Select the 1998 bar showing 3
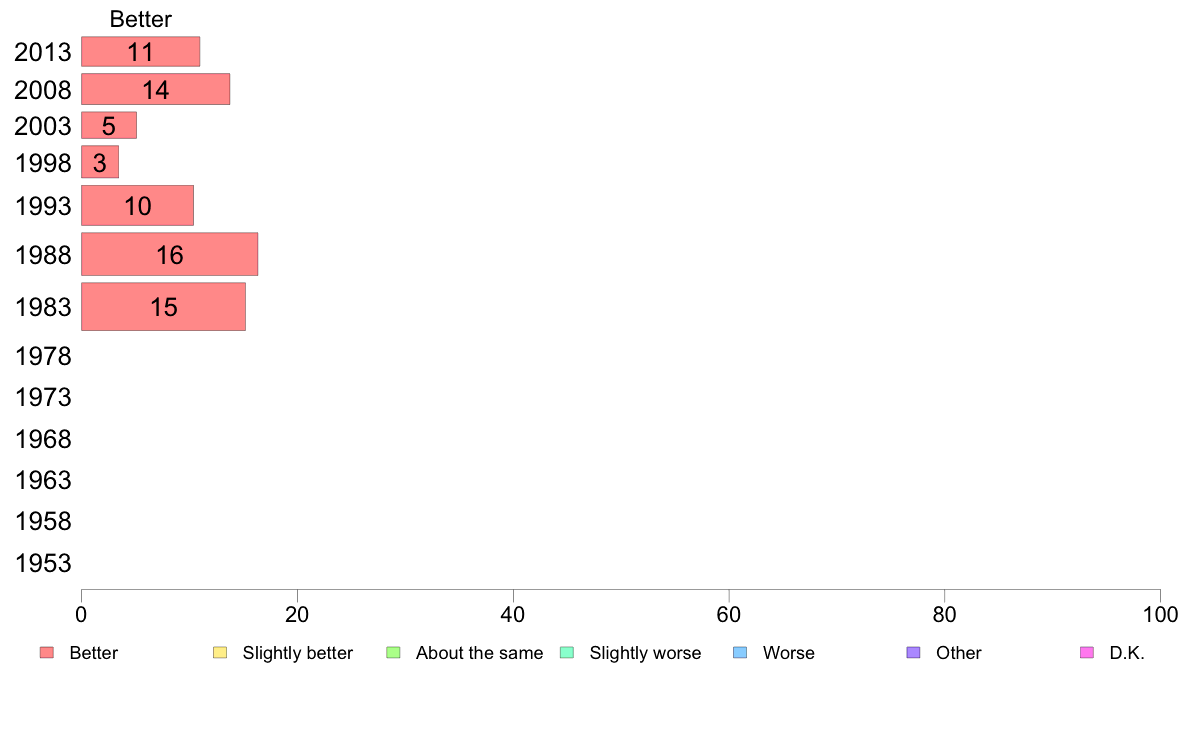Viewport: 1188px width, 736px height. (x=100, y=162)
